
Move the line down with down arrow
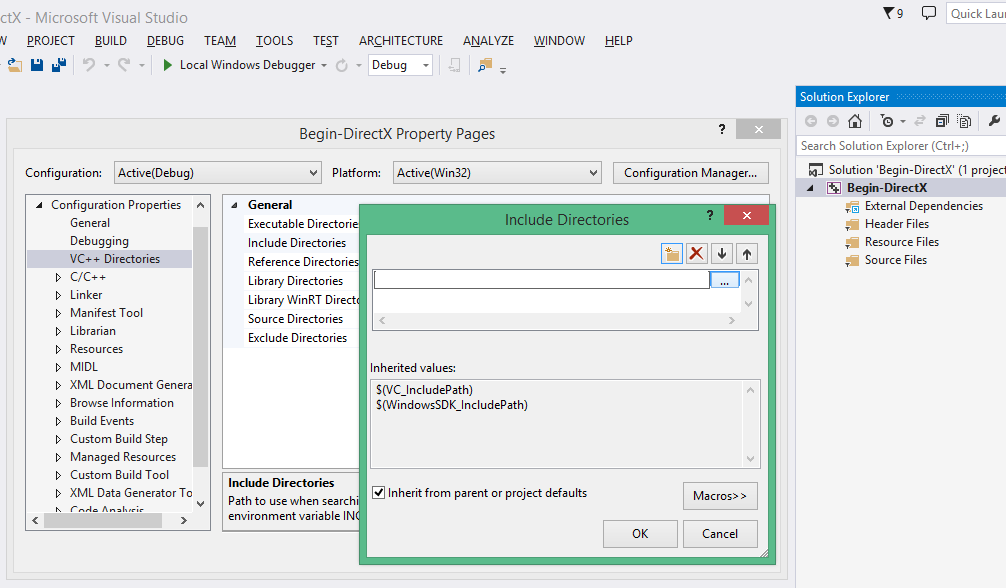(722, 254)
